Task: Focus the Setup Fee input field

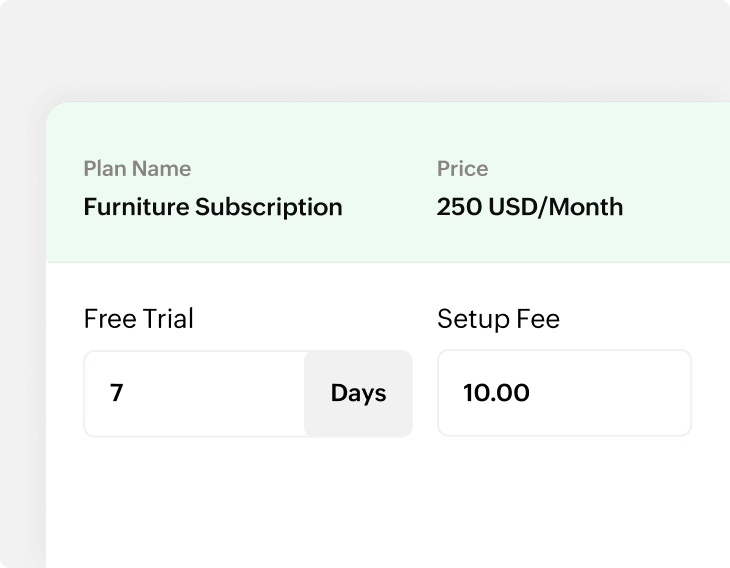Action: click(x=564, y=393)
